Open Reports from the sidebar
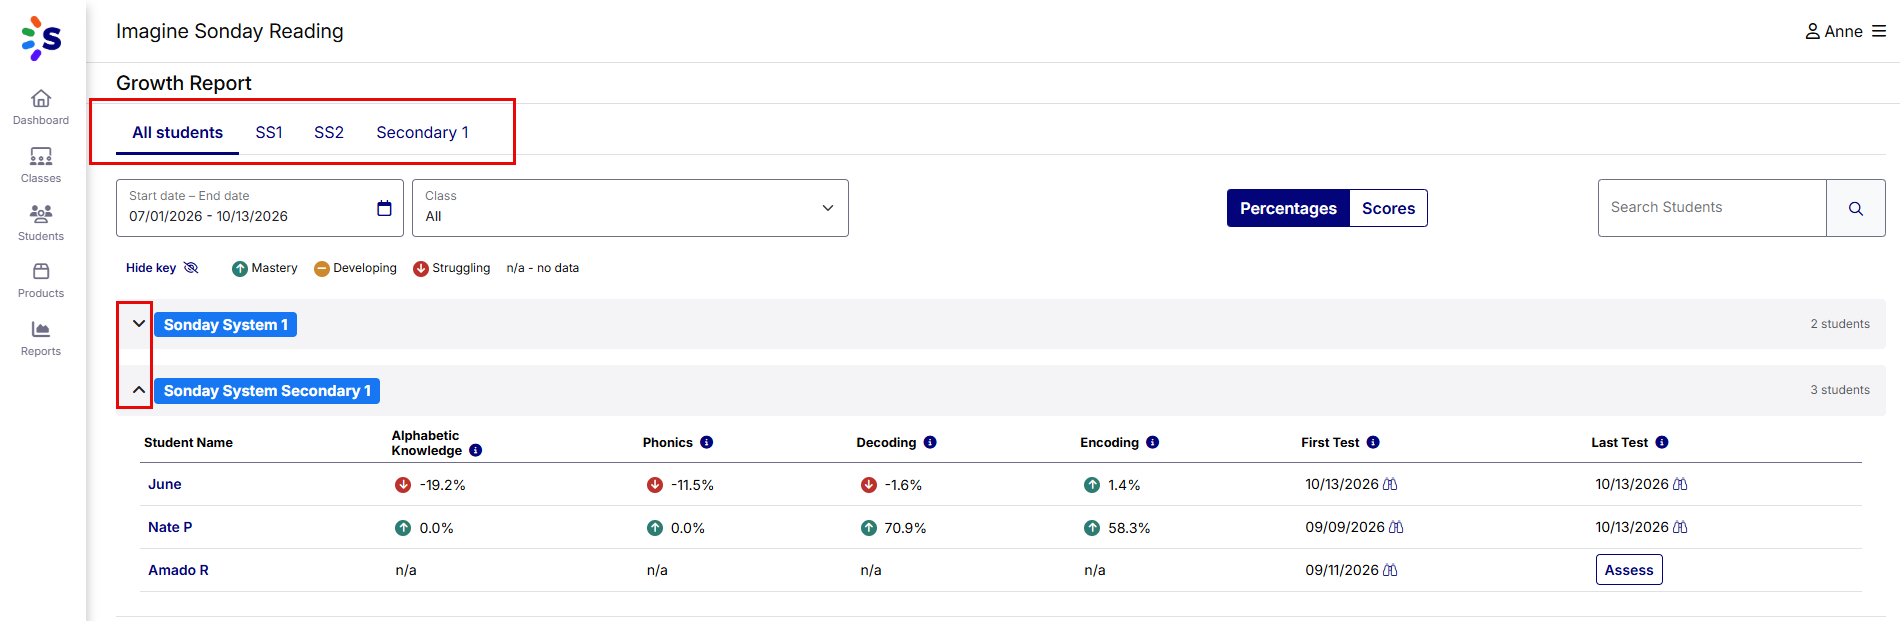The width and height of the screenshot is (1900, 621). point(41,338)
